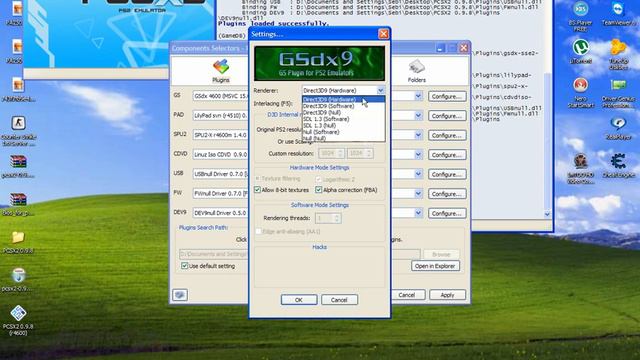Image resolution: width=640 pixels, height=360 pixels.
Task: Open the FW plugin dropdown arrow
Action: coord(418,193)
